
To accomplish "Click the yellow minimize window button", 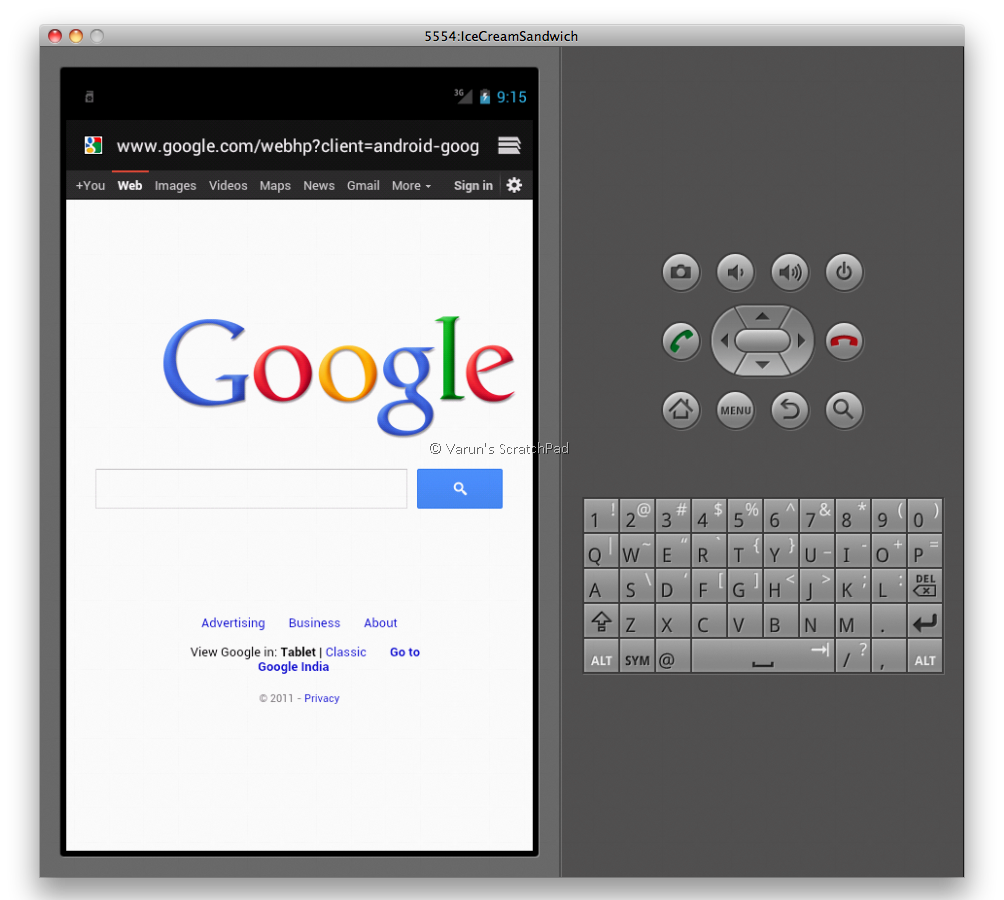I will click(76, 36).
